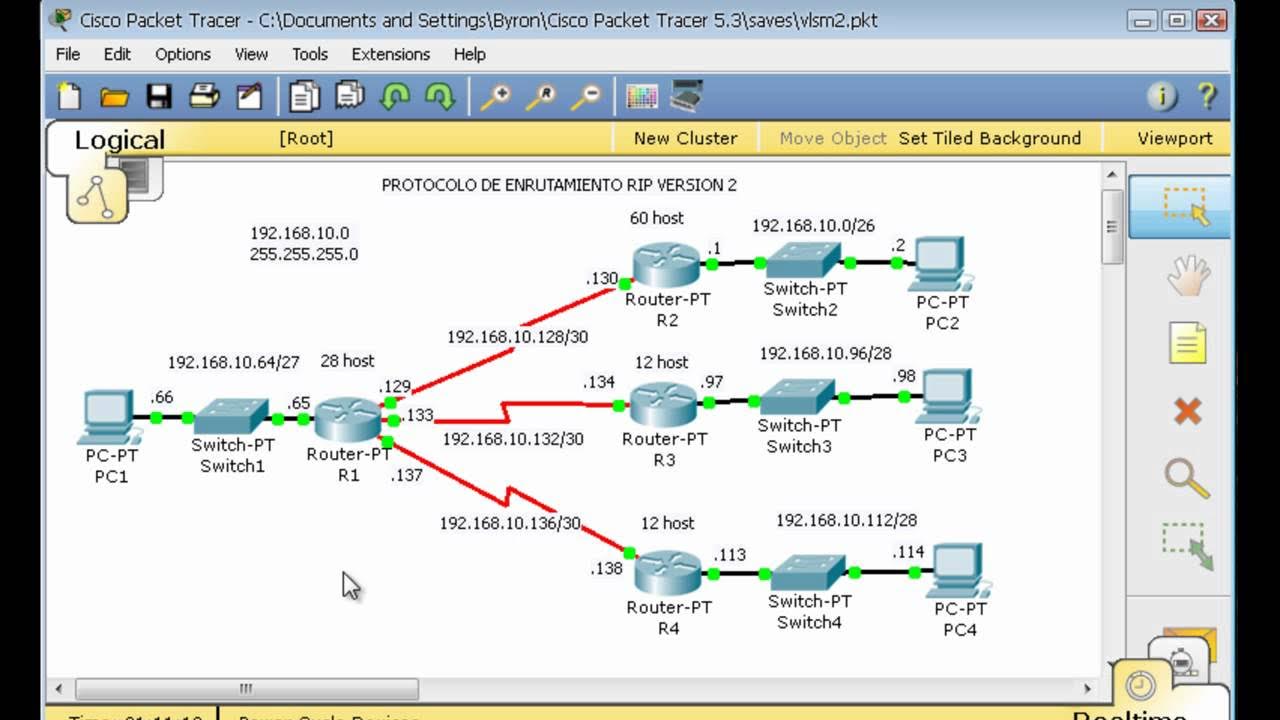The height and width of the screenshot is (720, 1280).
Task: Click Set Tiled Background button
Action: (990, 138)
